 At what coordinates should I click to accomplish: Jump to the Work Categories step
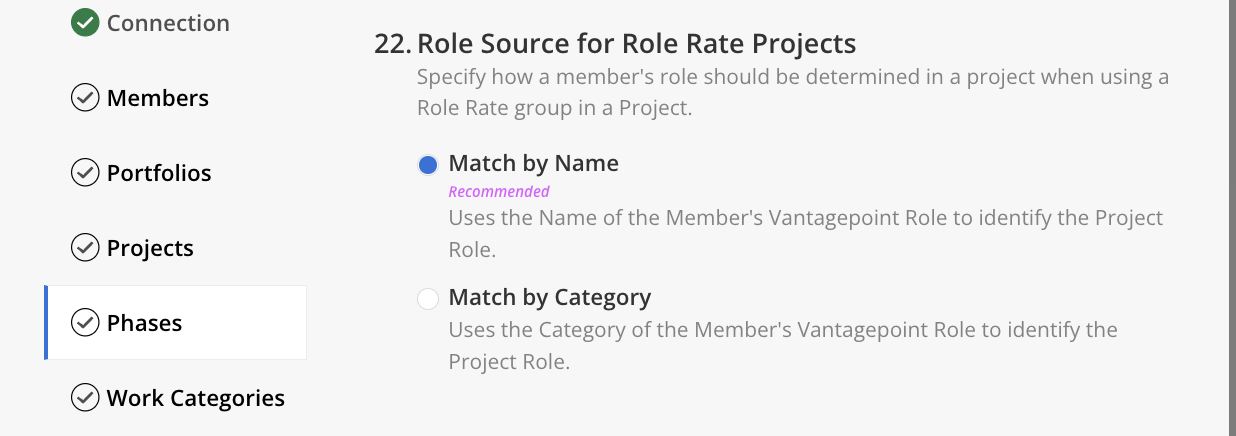(x=196, y=398)
